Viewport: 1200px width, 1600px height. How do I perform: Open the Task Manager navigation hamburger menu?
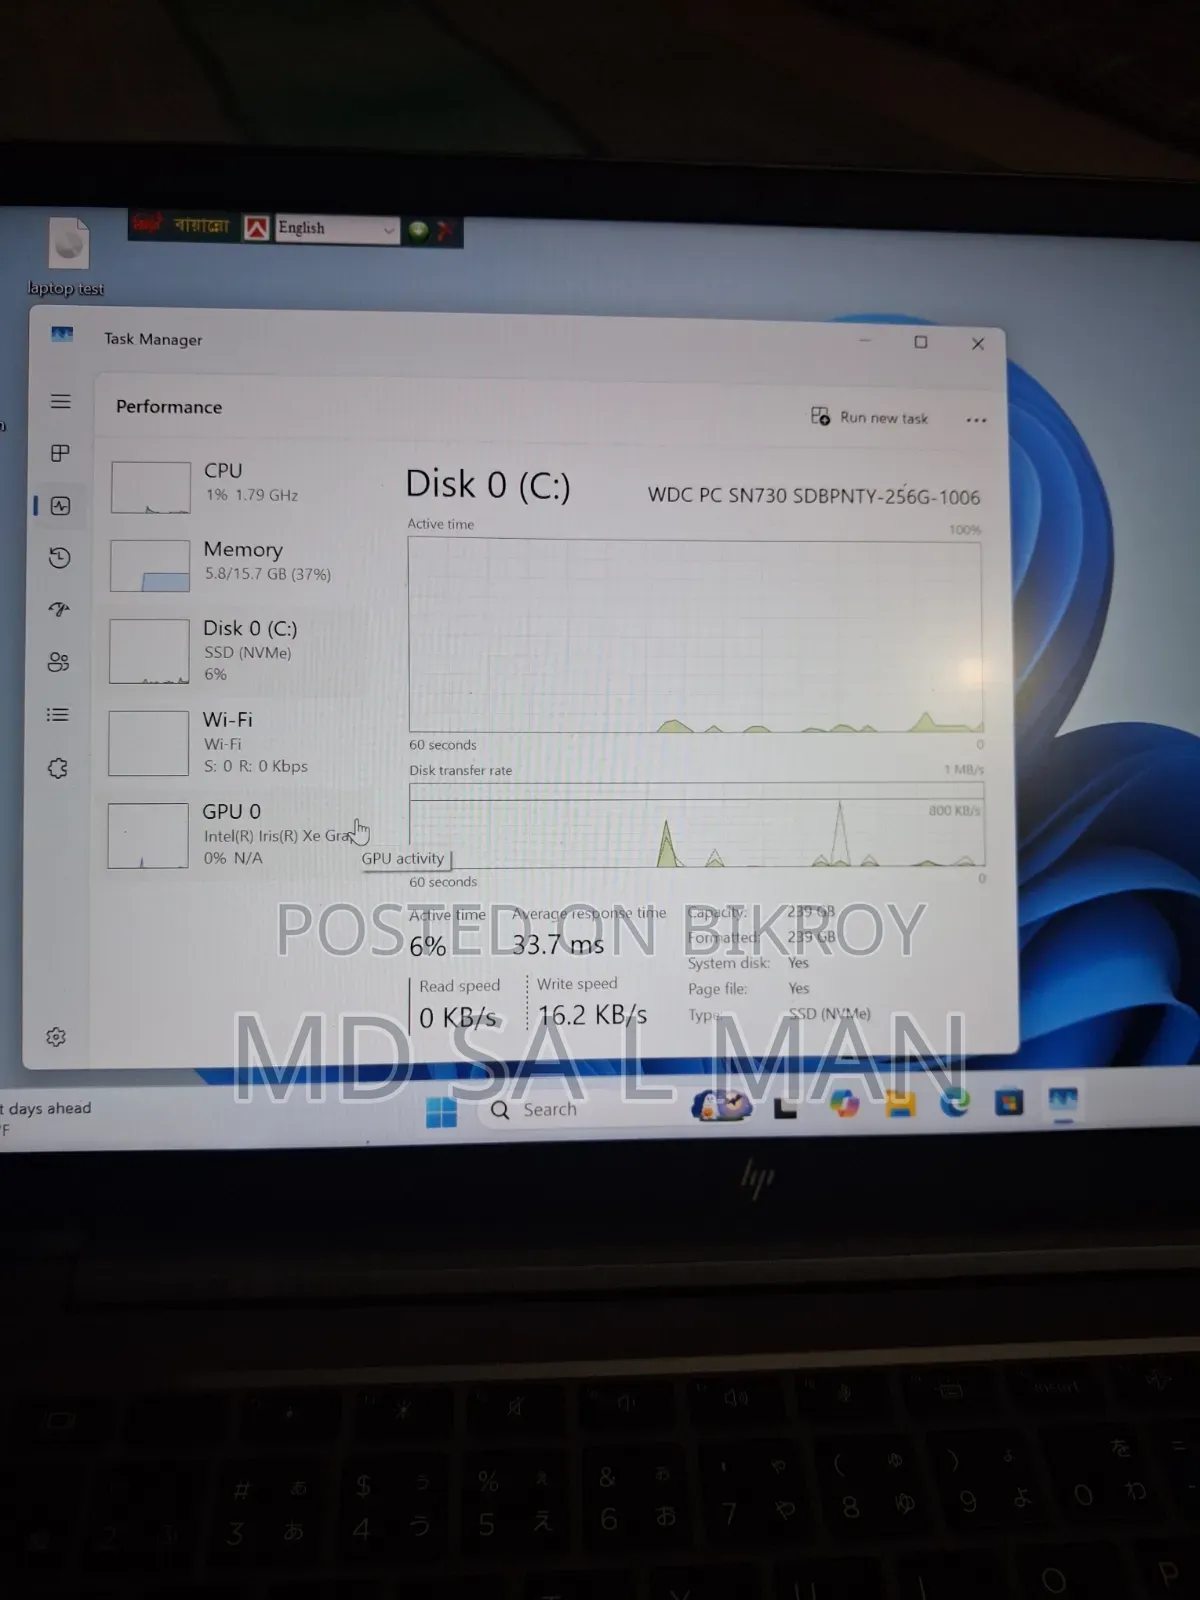61,401
